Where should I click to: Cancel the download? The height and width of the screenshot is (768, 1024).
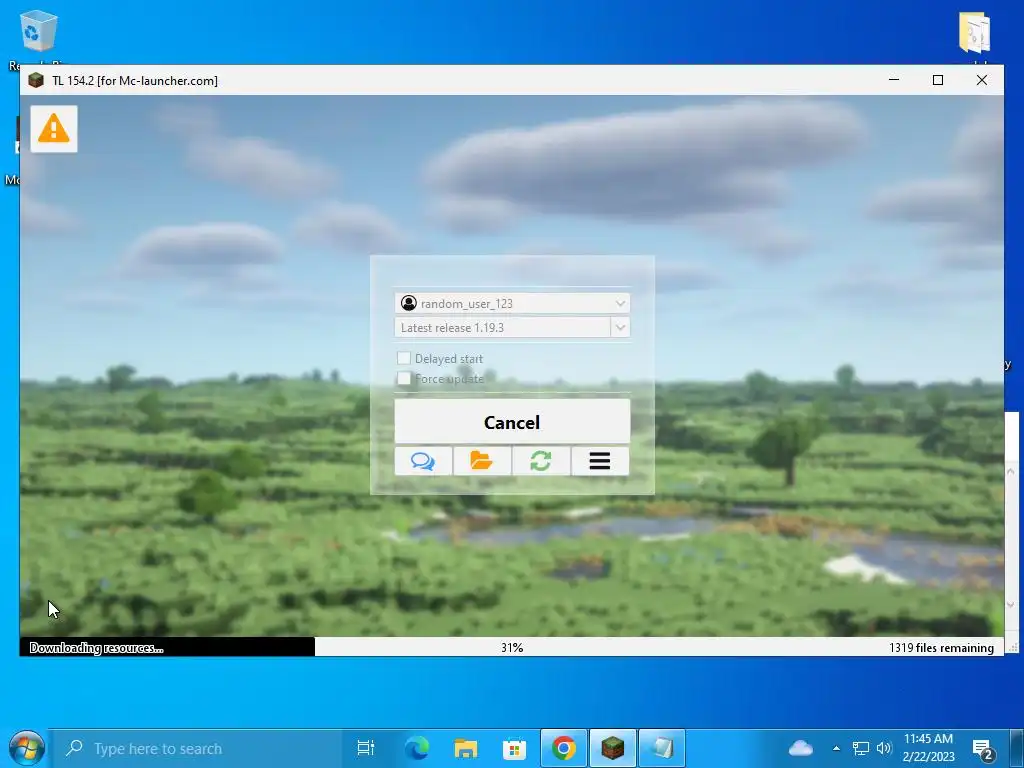pos(512,422)
